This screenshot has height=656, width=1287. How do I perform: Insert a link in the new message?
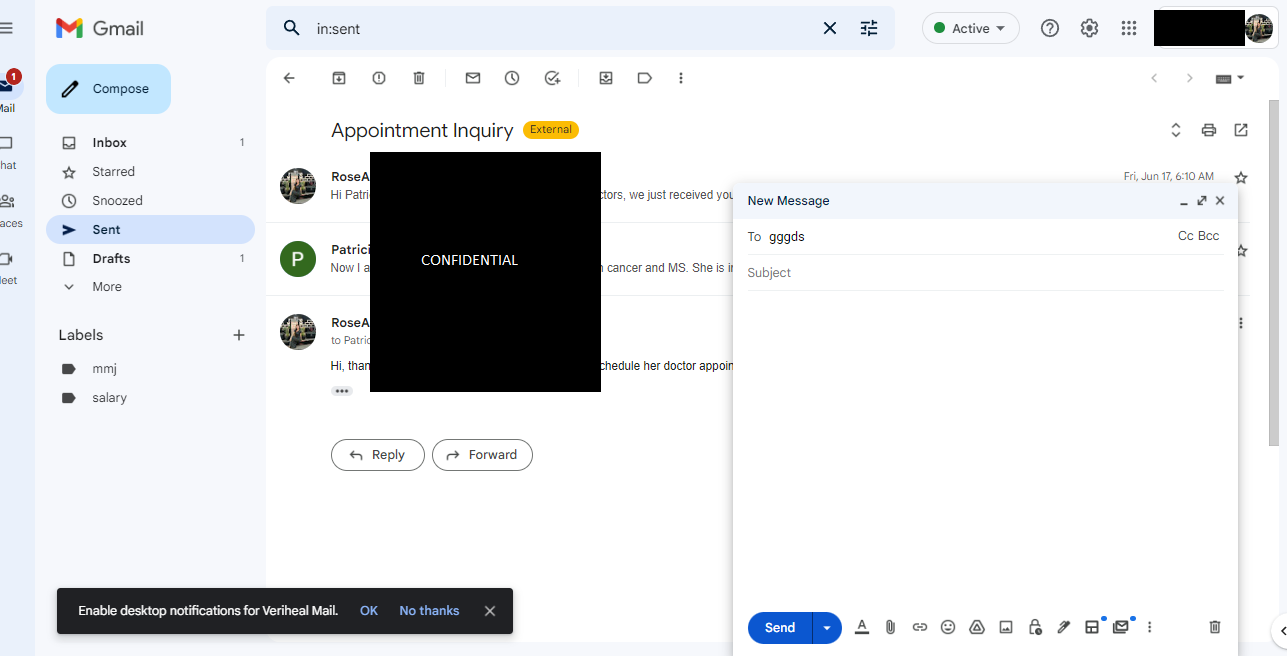point(920,627)
